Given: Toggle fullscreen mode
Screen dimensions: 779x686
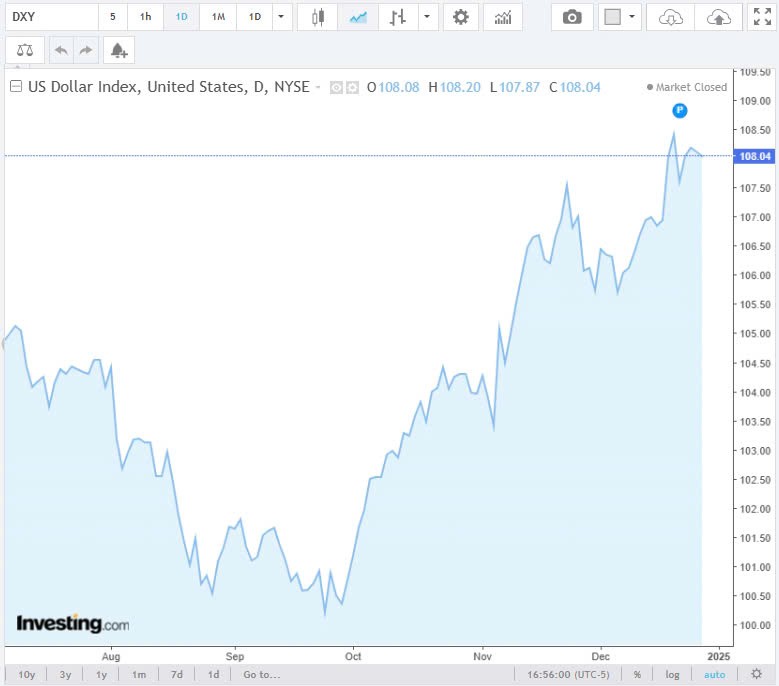Looking at the screenshot, I should point(762,17).
